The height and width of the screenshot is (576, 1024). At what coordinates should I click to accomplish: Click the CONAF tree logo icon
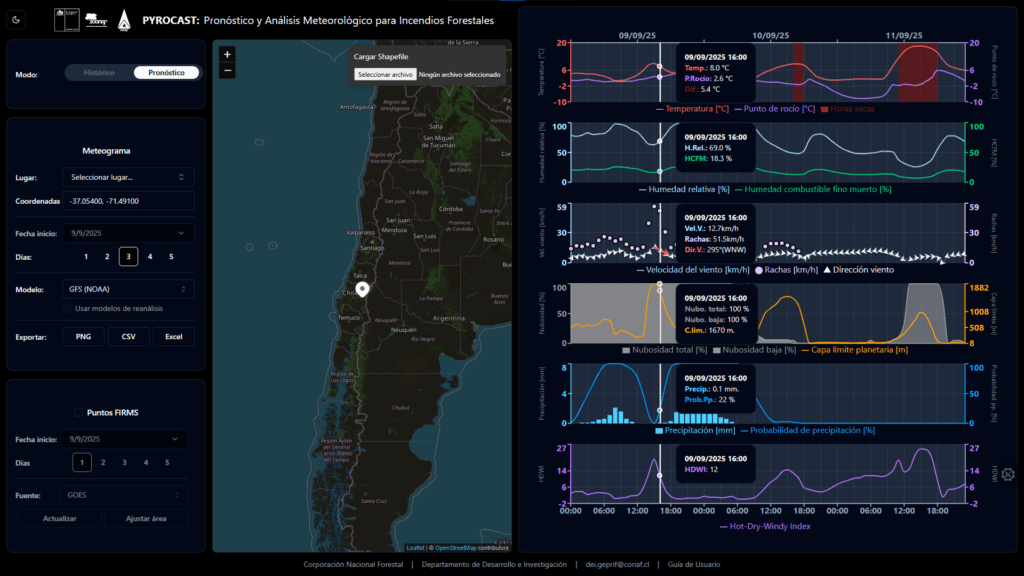tap(124, 19)
